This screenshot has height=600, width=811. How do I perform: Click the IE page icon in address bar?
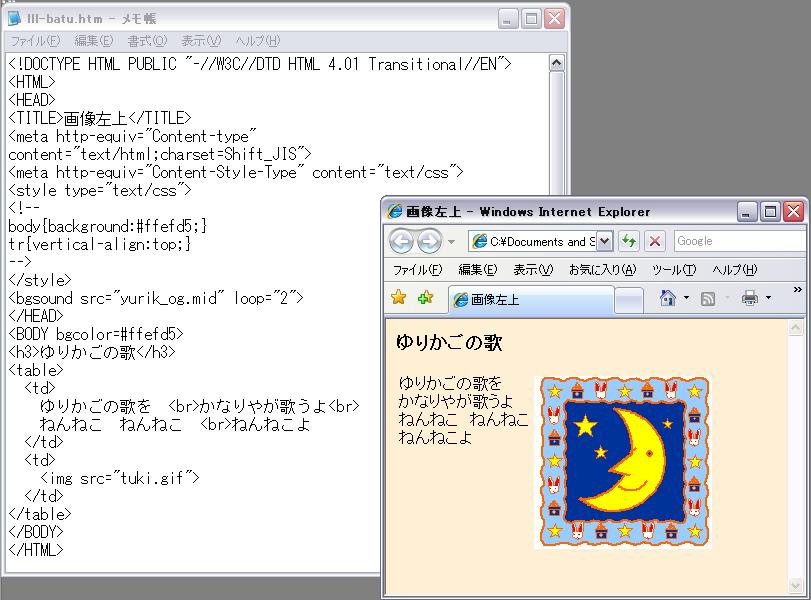479,241
